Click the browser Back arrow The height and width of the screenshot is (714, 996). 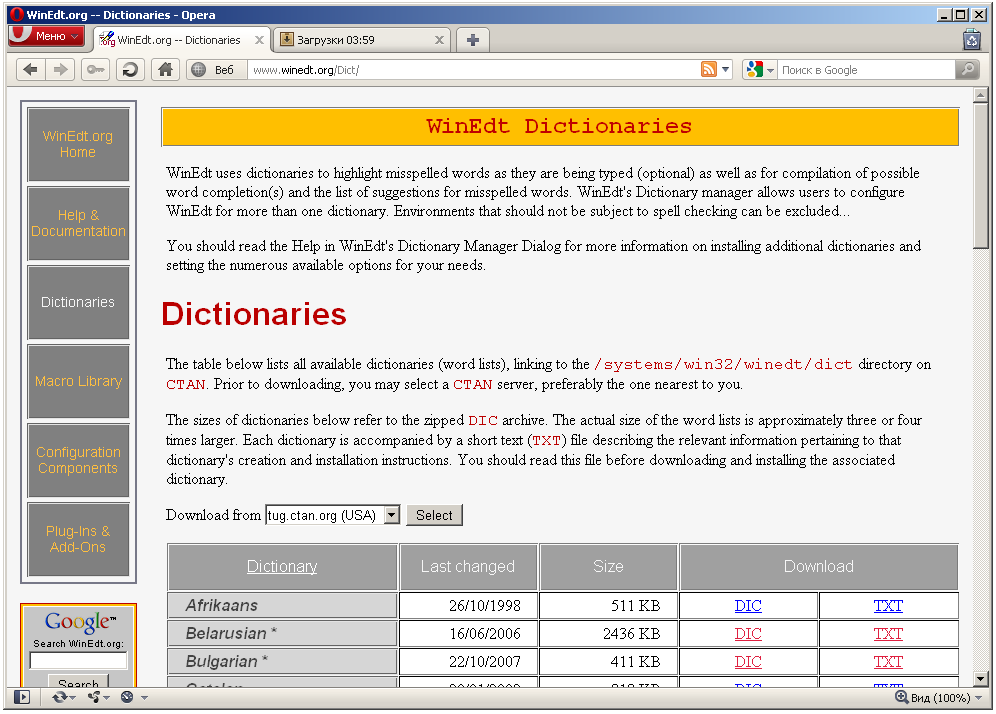pyautogui.click(x=31, y=69)
